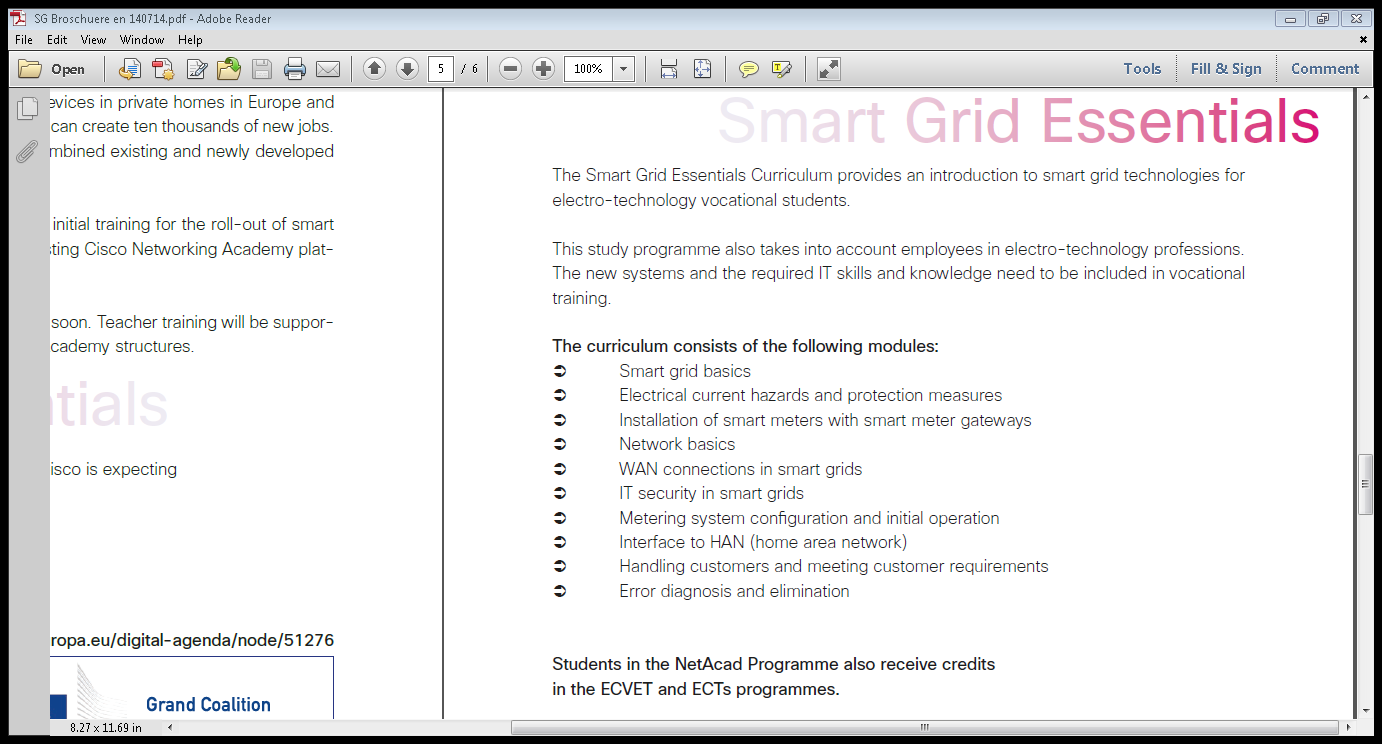Image resolution: width=1382 pixels, height=744 pixels.
Task: Click 'The curriculum consists of the following modules' heading
Action: coord(745,347)
